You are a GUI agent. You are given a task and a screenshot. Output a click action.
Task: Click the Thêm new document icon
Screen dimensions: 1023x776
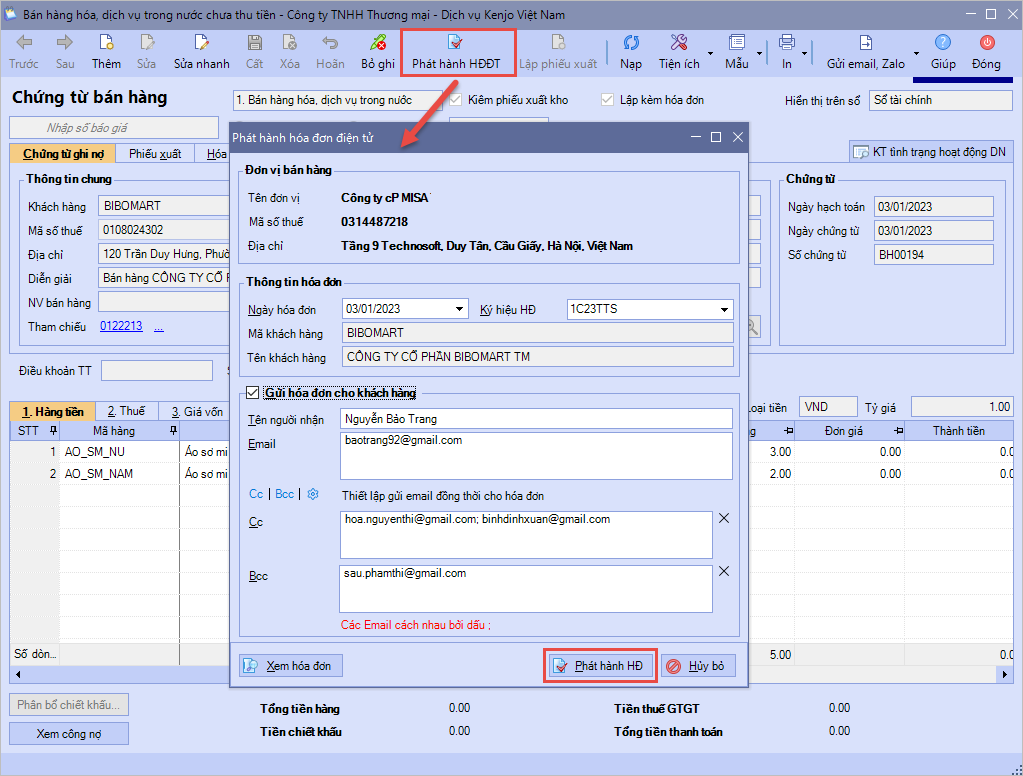106,43
